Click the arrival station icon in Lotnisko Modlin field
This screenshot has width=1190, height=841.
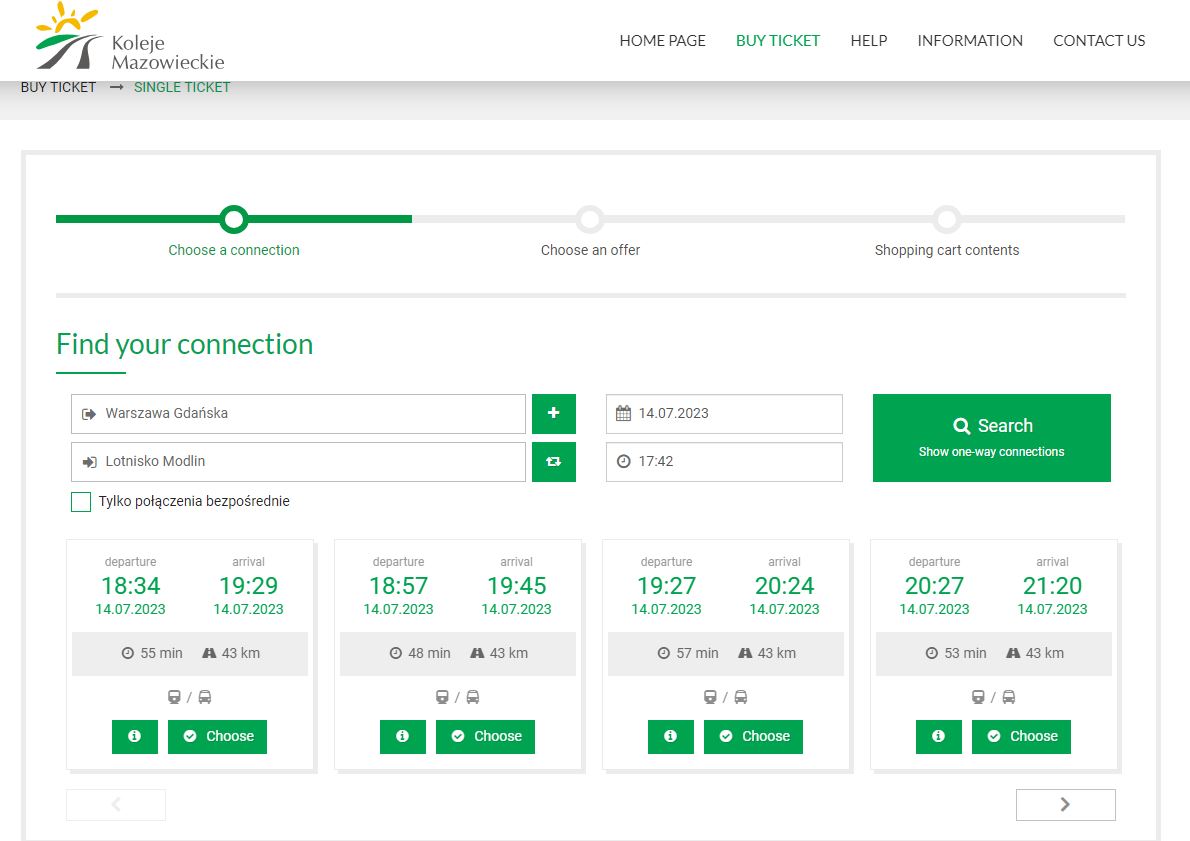pyautogui.click(x=89, y=462)
